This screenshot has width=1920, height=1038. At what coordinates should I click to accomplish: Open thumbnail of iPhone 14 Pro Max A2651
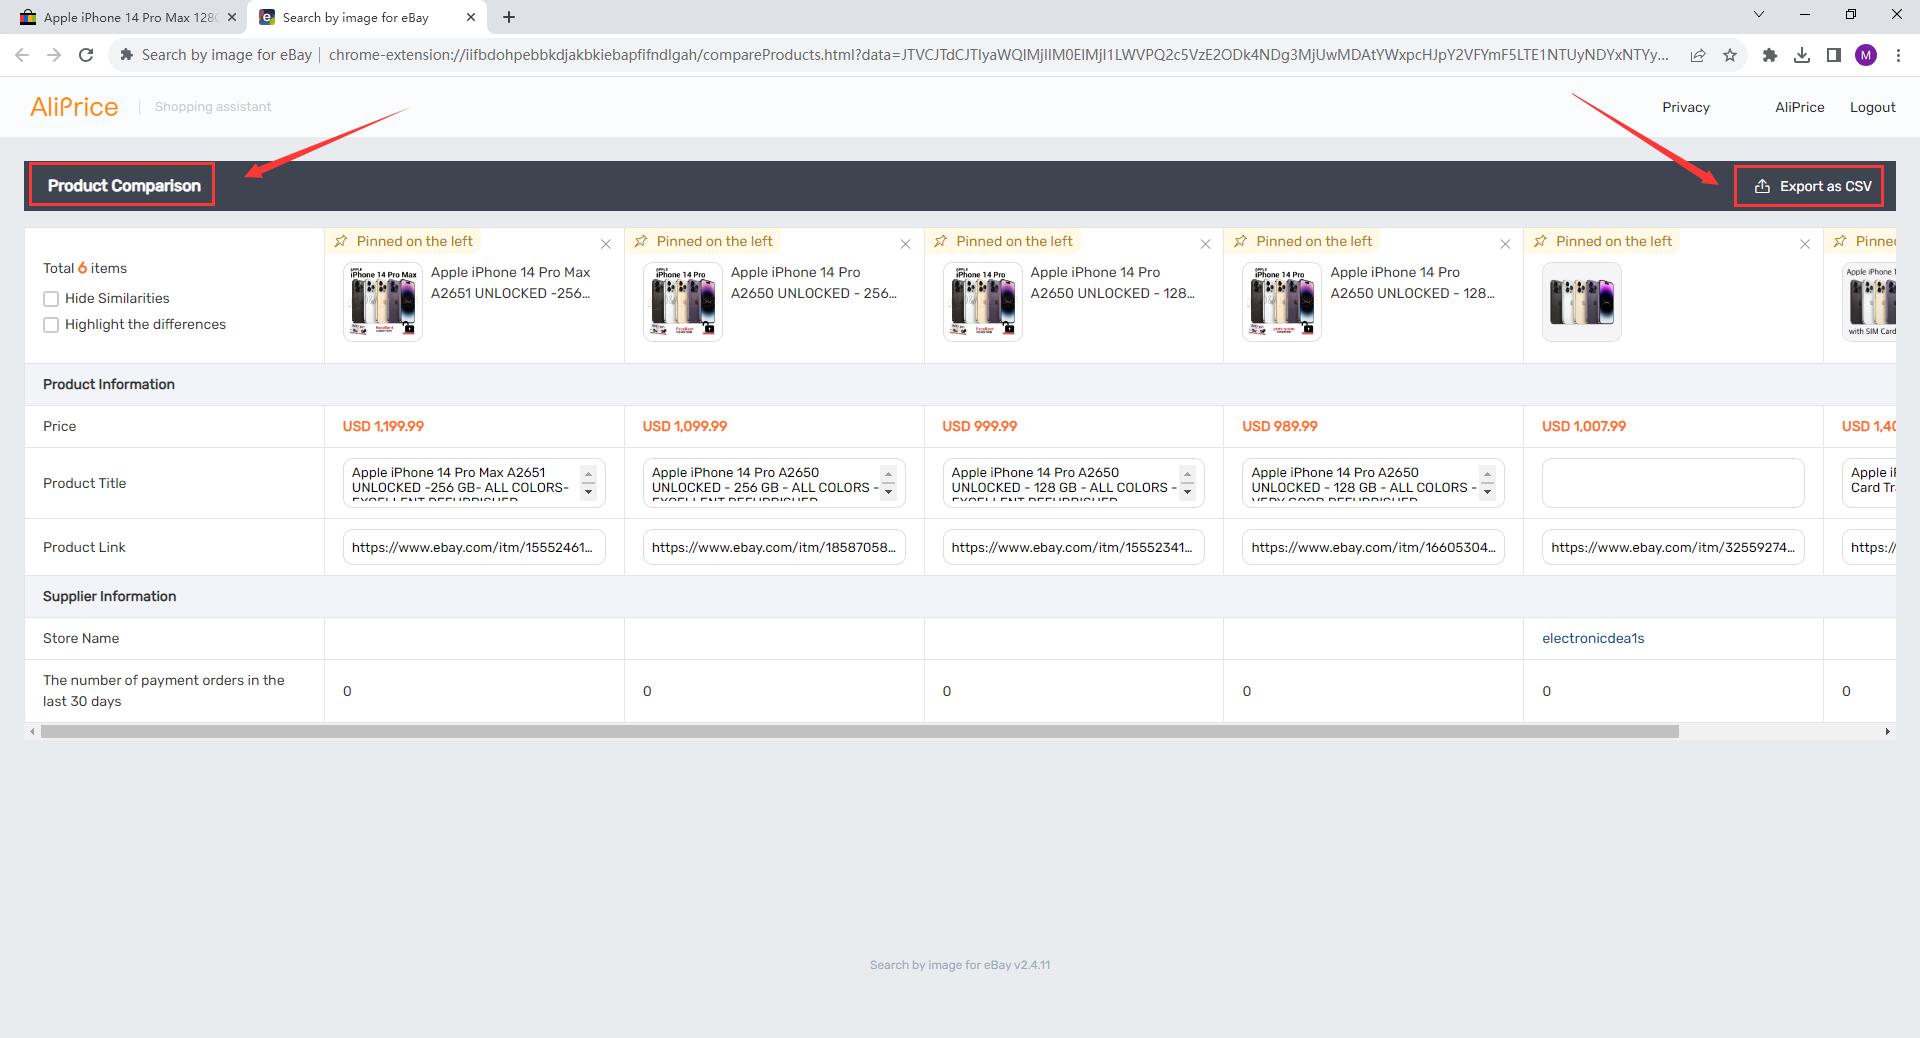click(383, 302)
